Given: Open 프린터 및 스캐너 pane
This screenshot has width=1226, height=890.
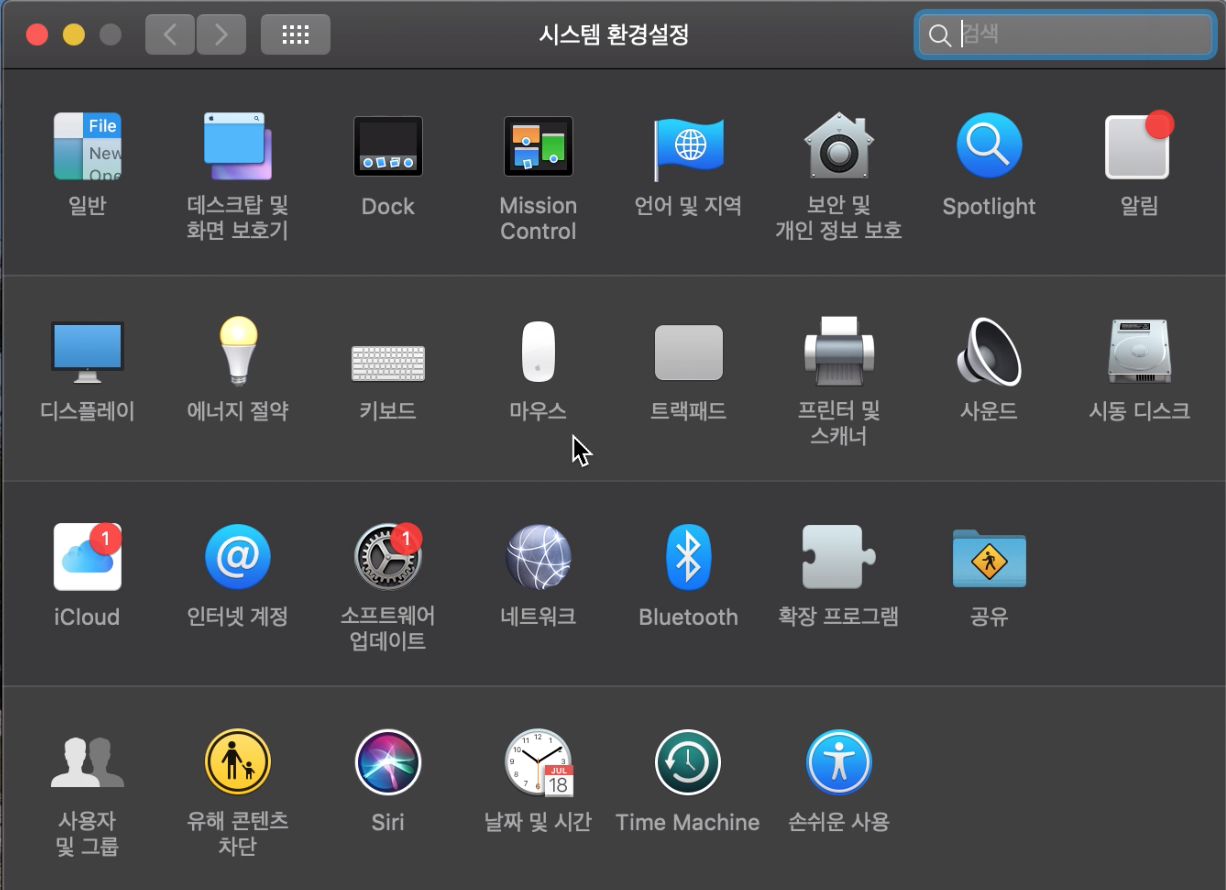Looking at the screenshot, I should pos(839,352).
